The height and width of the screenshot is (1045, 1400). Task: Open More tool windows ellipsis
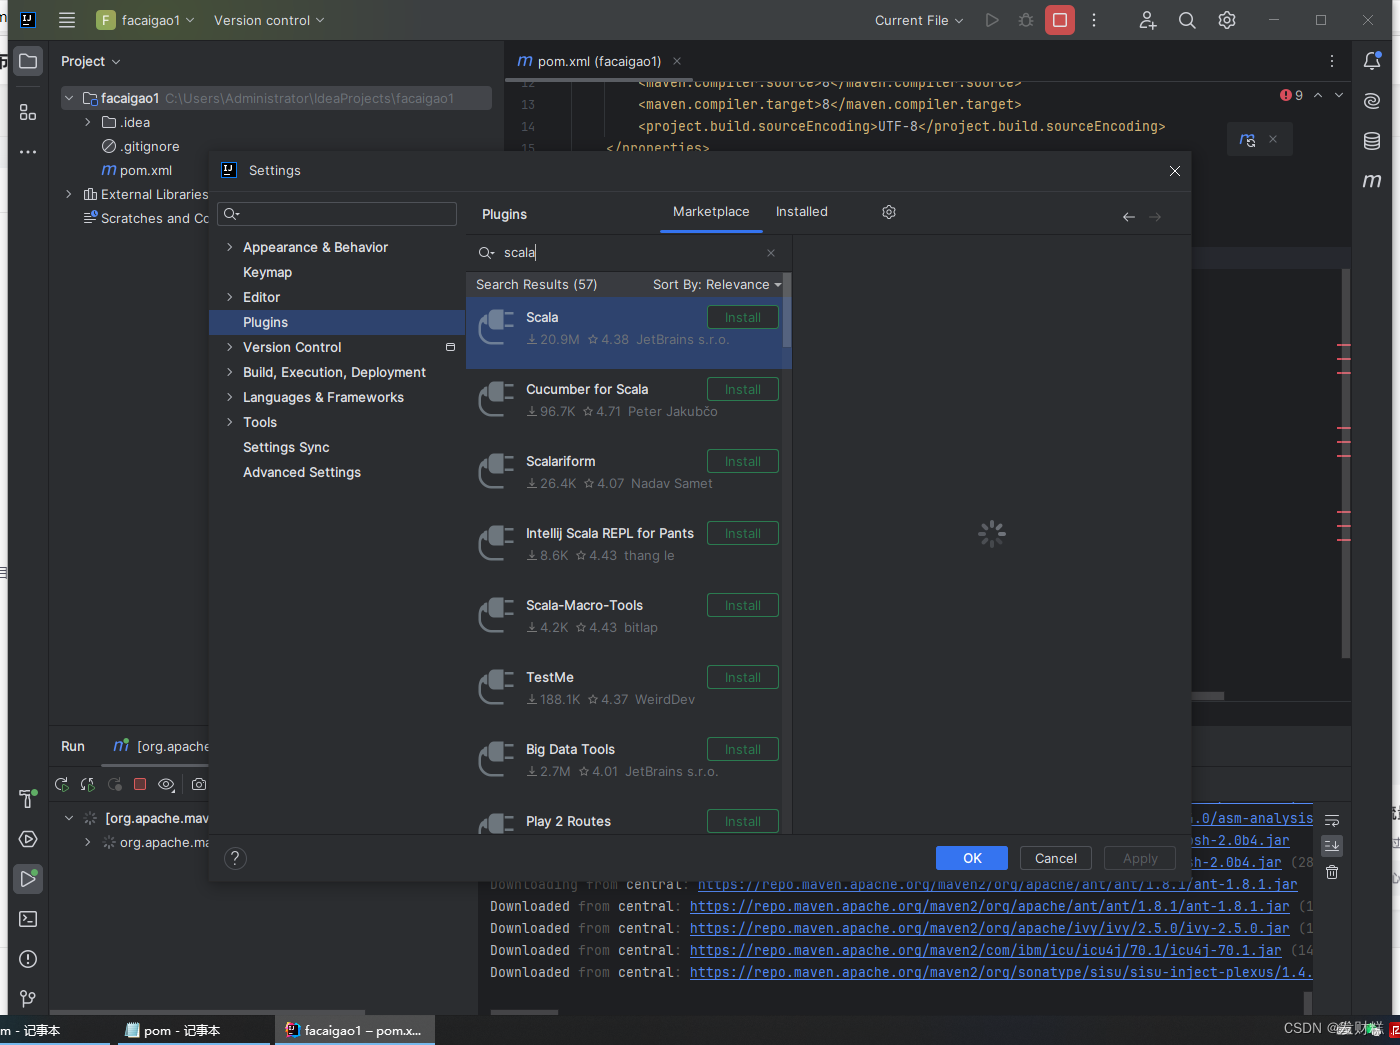point(28,152)
